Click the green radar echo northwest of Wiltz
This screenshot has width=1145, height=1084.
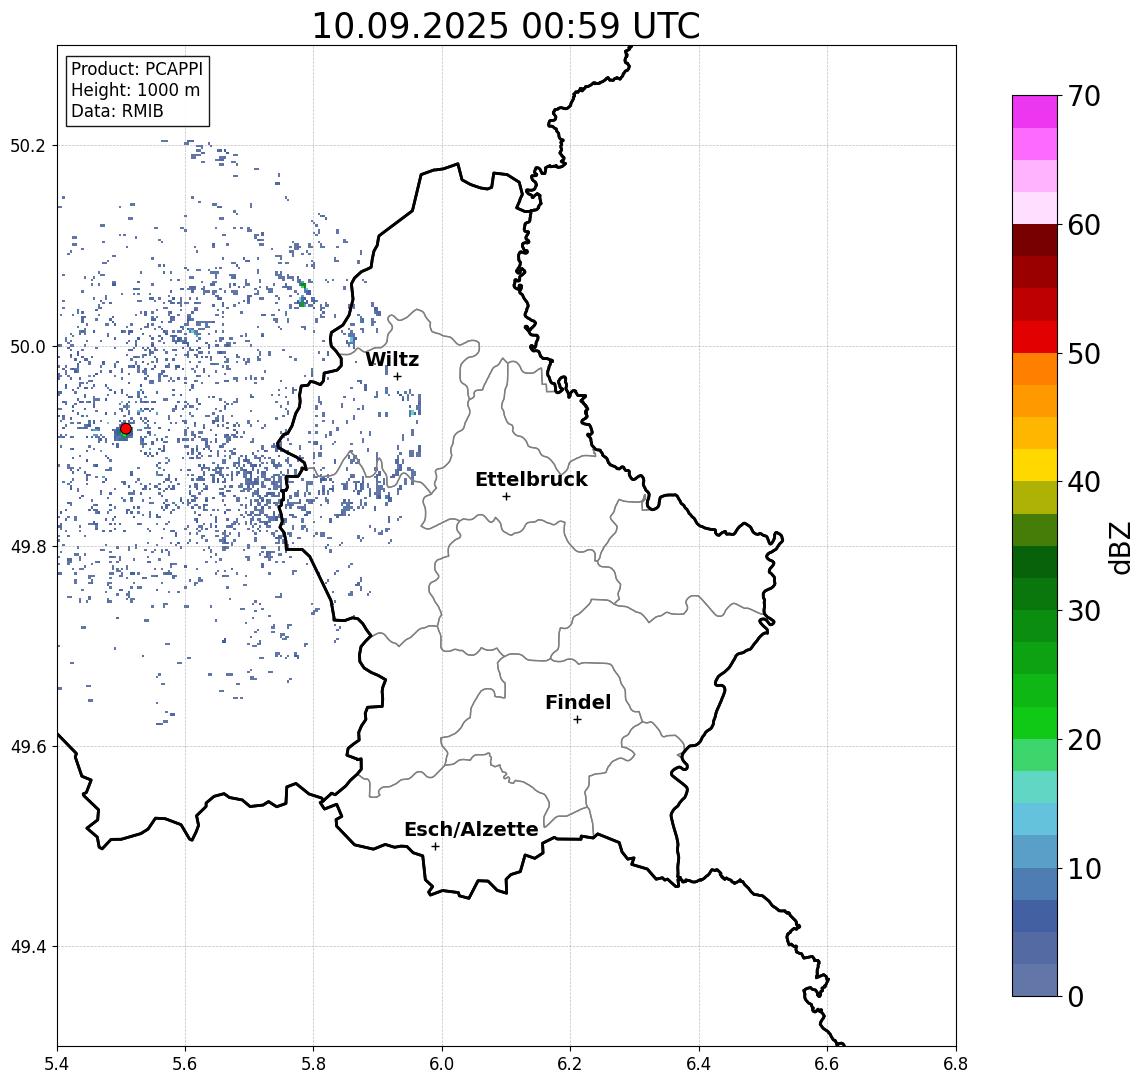pyautogui.click(x=302, y=293)
